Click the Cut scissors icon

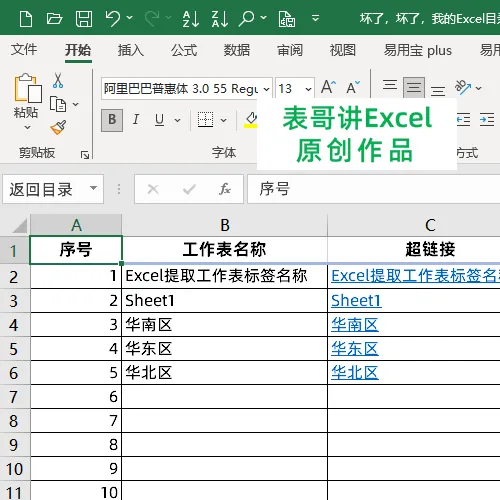point(58,80)
